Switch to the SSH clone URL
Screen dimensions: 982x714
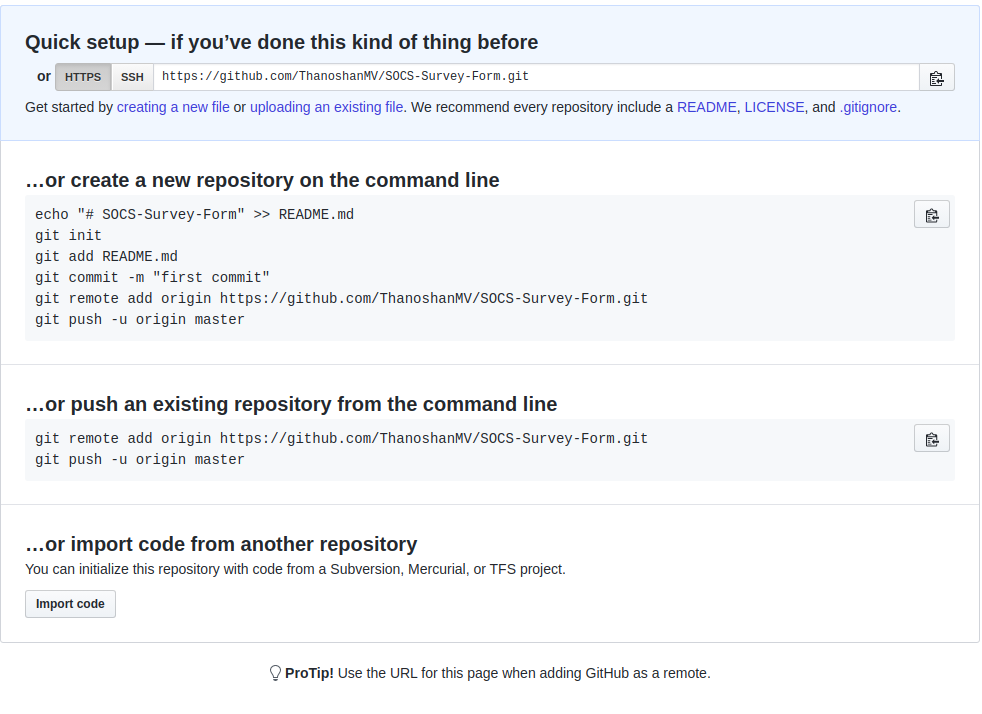pyautogui.click(x=132, y=77)
